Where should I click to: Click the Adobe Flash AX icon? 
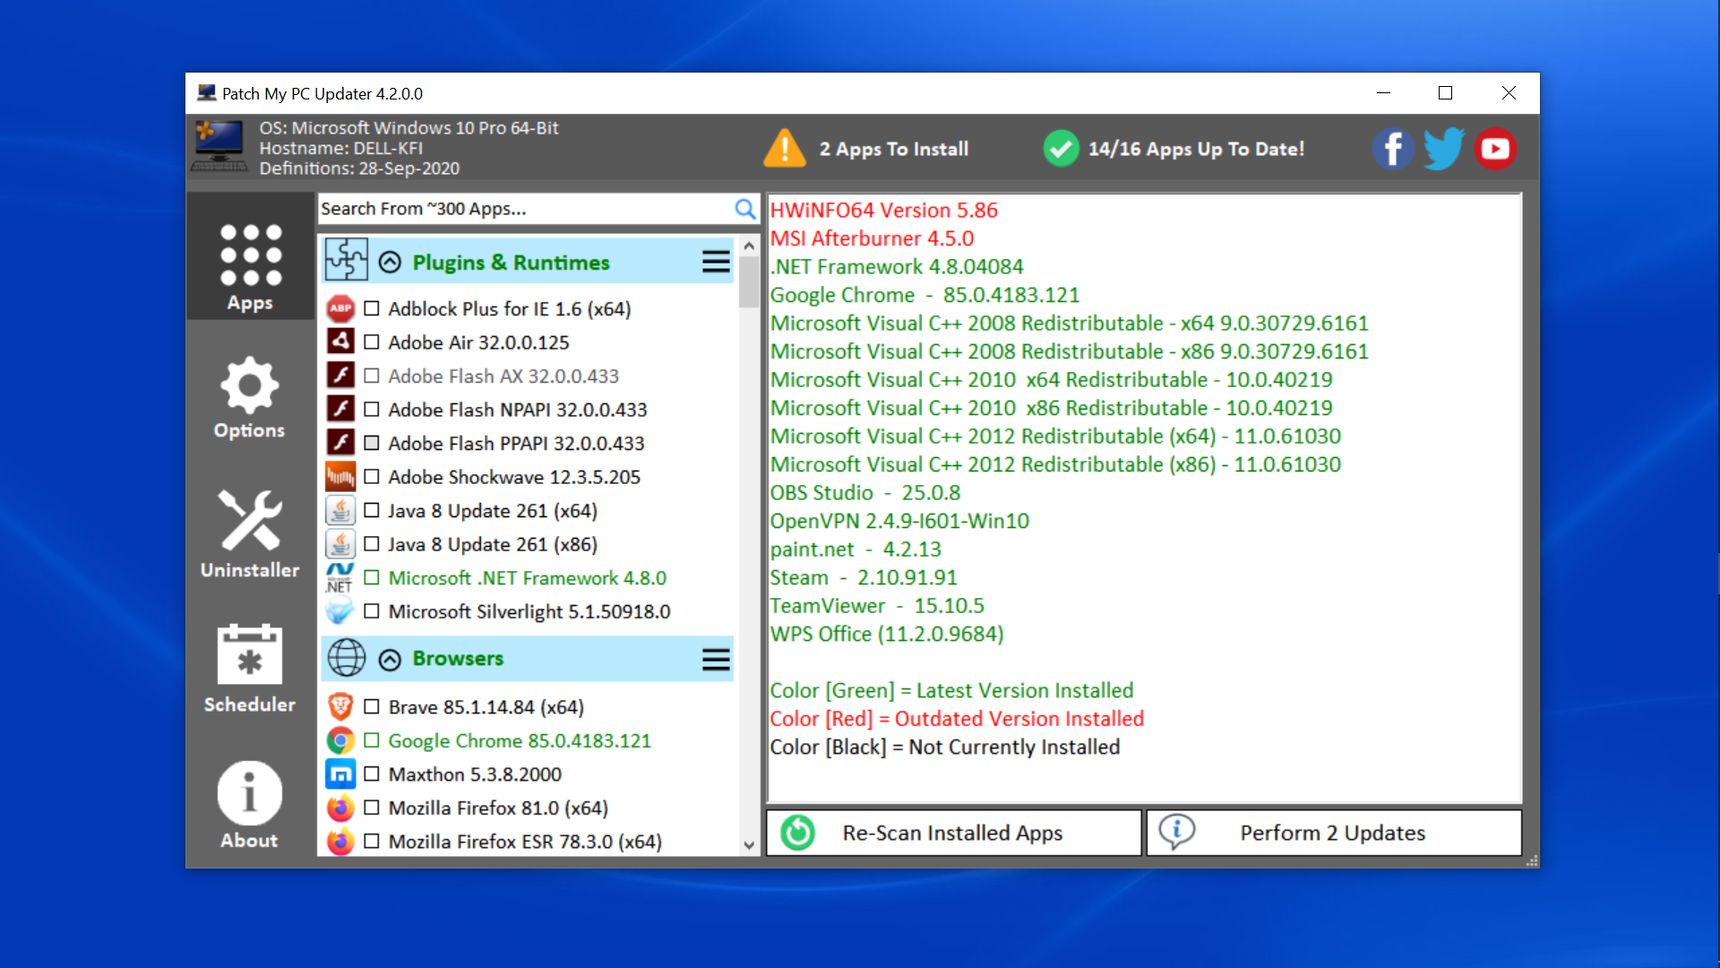tap(340, 375)
